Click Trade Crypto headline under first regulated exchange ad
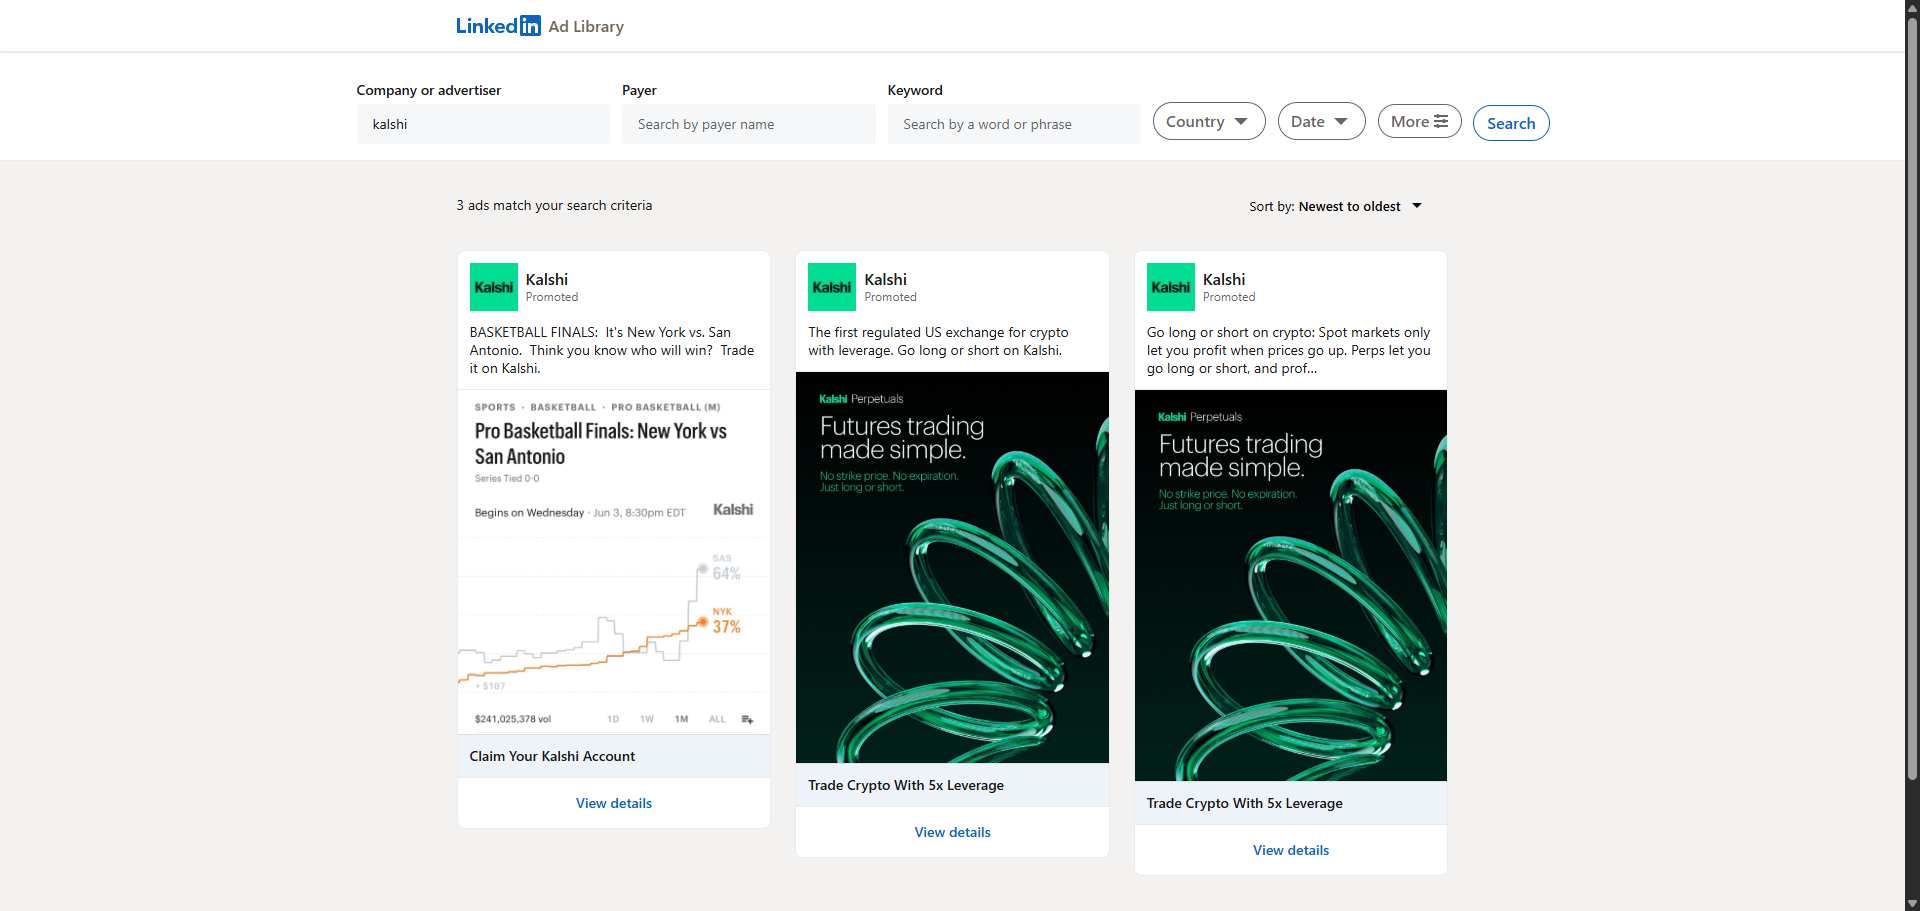This screenshot has width=1920, height=911. point(906,785)
